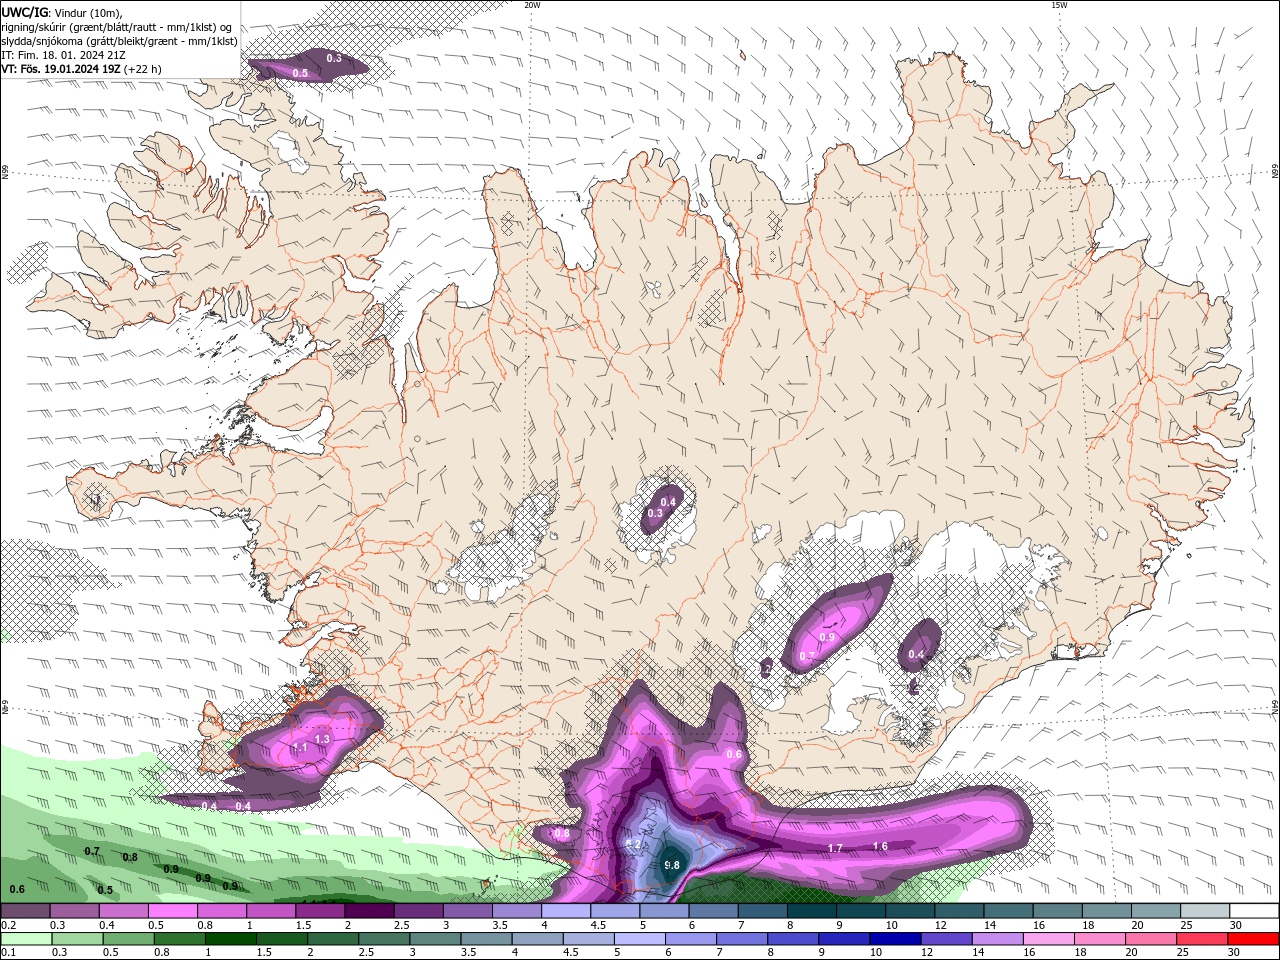This screenshot has width=1280, height=960.
Task: Select the 'slydda/snjókoma' legend description line
Action: 119,41
